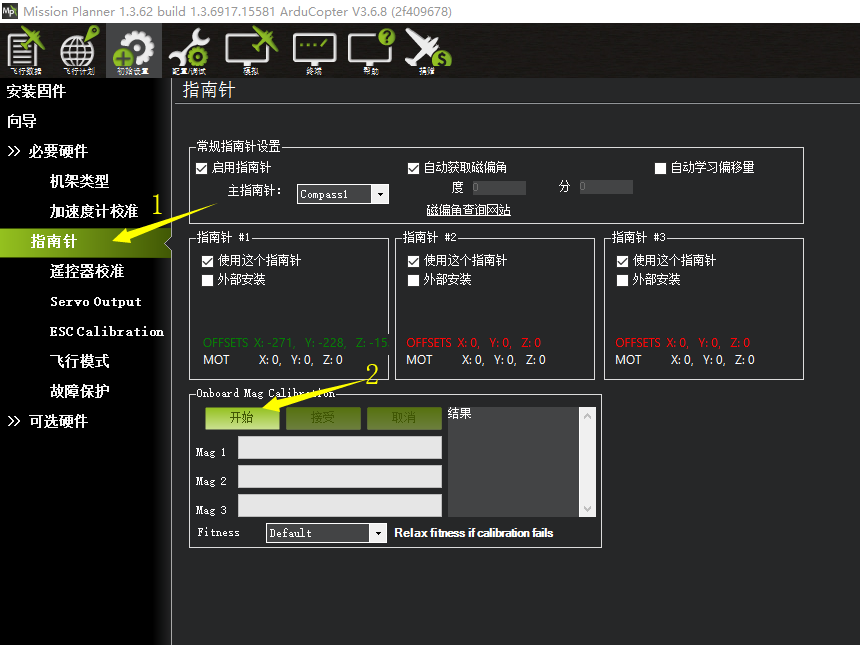Open the Config/Tuning (配置/调试) wrench icon
860x645 pixels.
pyautogui.click(x=189, y=50)
